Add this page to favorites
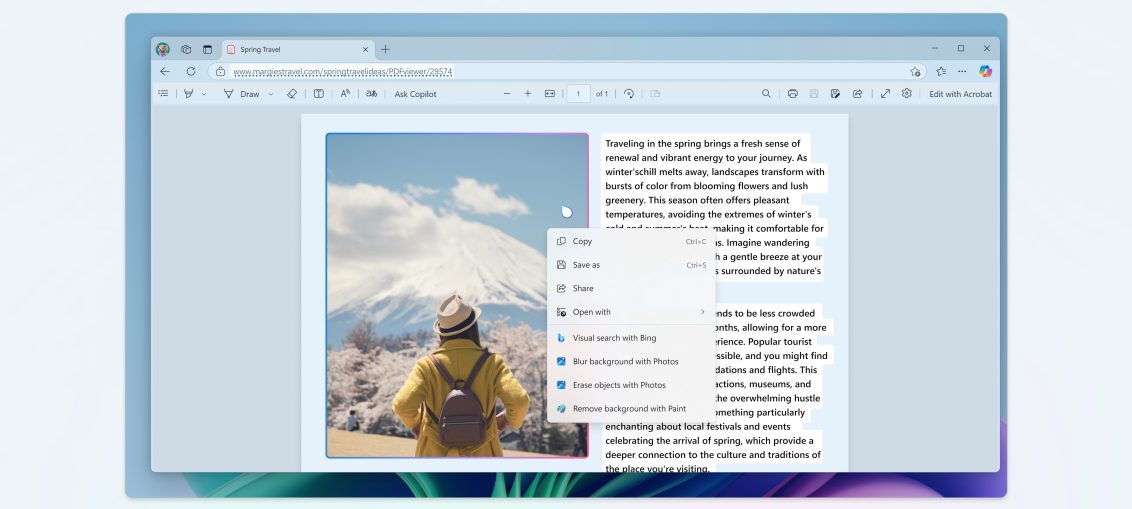The height and width of the screenshot is (509, 1132). [x=915, y=71]
